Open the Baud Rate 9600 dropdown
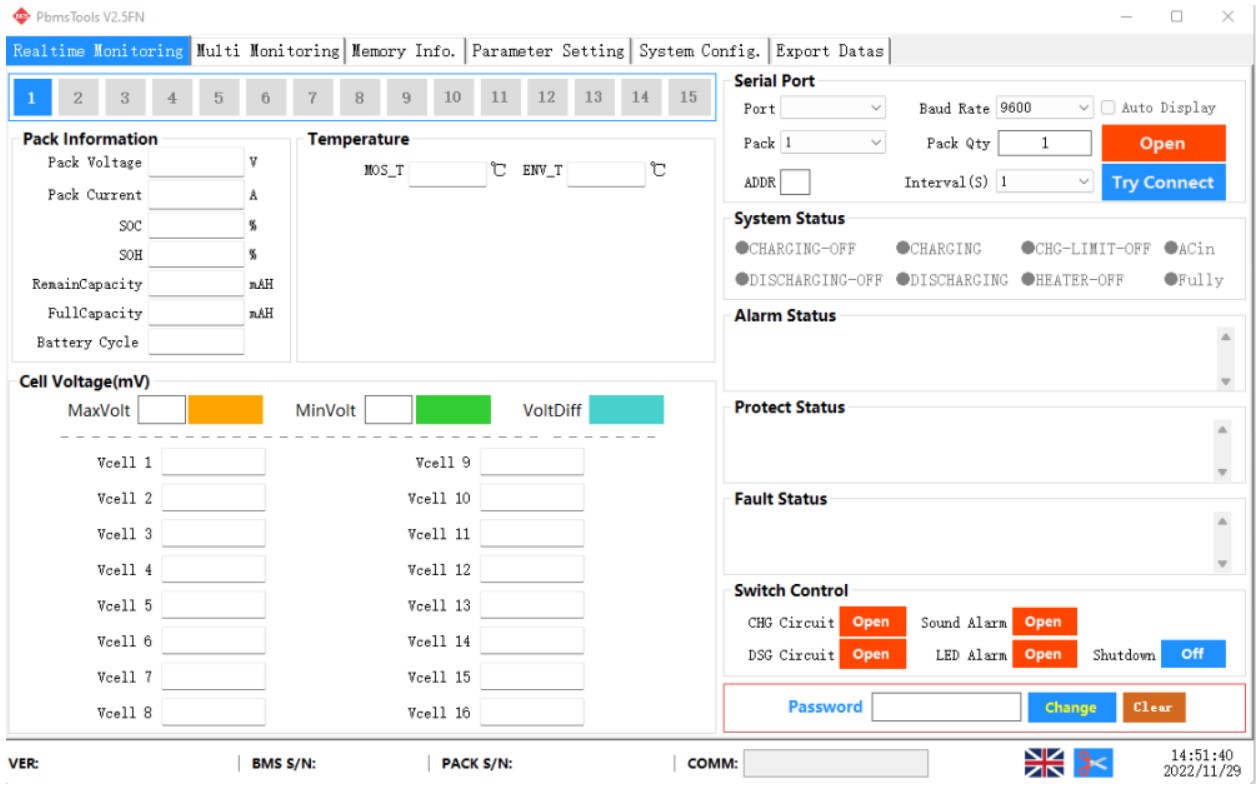Image resolution: width=1260 pixels, height=796 pixels. pyautogui.click(x=1045, y=108)
